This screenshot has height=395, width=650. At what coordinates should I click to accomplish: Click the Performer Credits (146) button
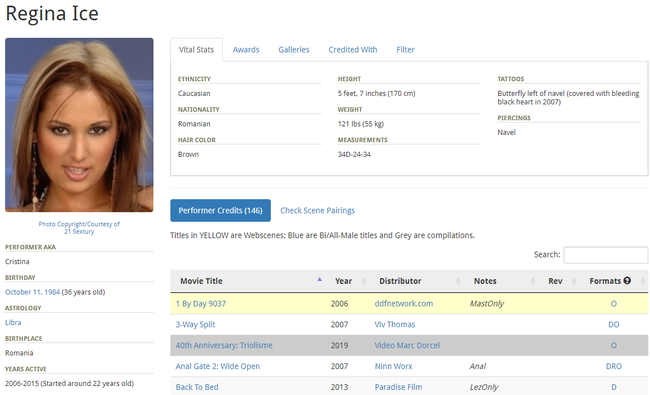point(220,211)
